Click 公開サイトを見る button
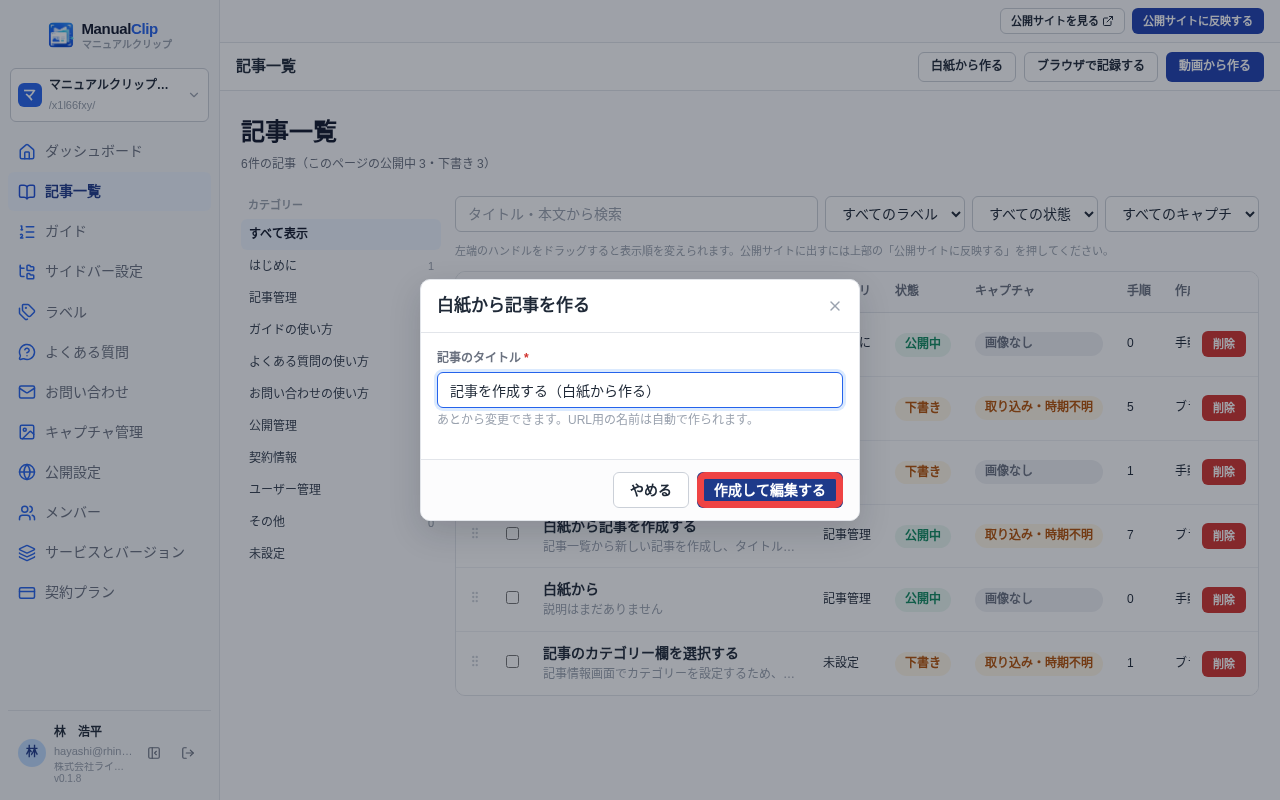 coord(1062,21)
